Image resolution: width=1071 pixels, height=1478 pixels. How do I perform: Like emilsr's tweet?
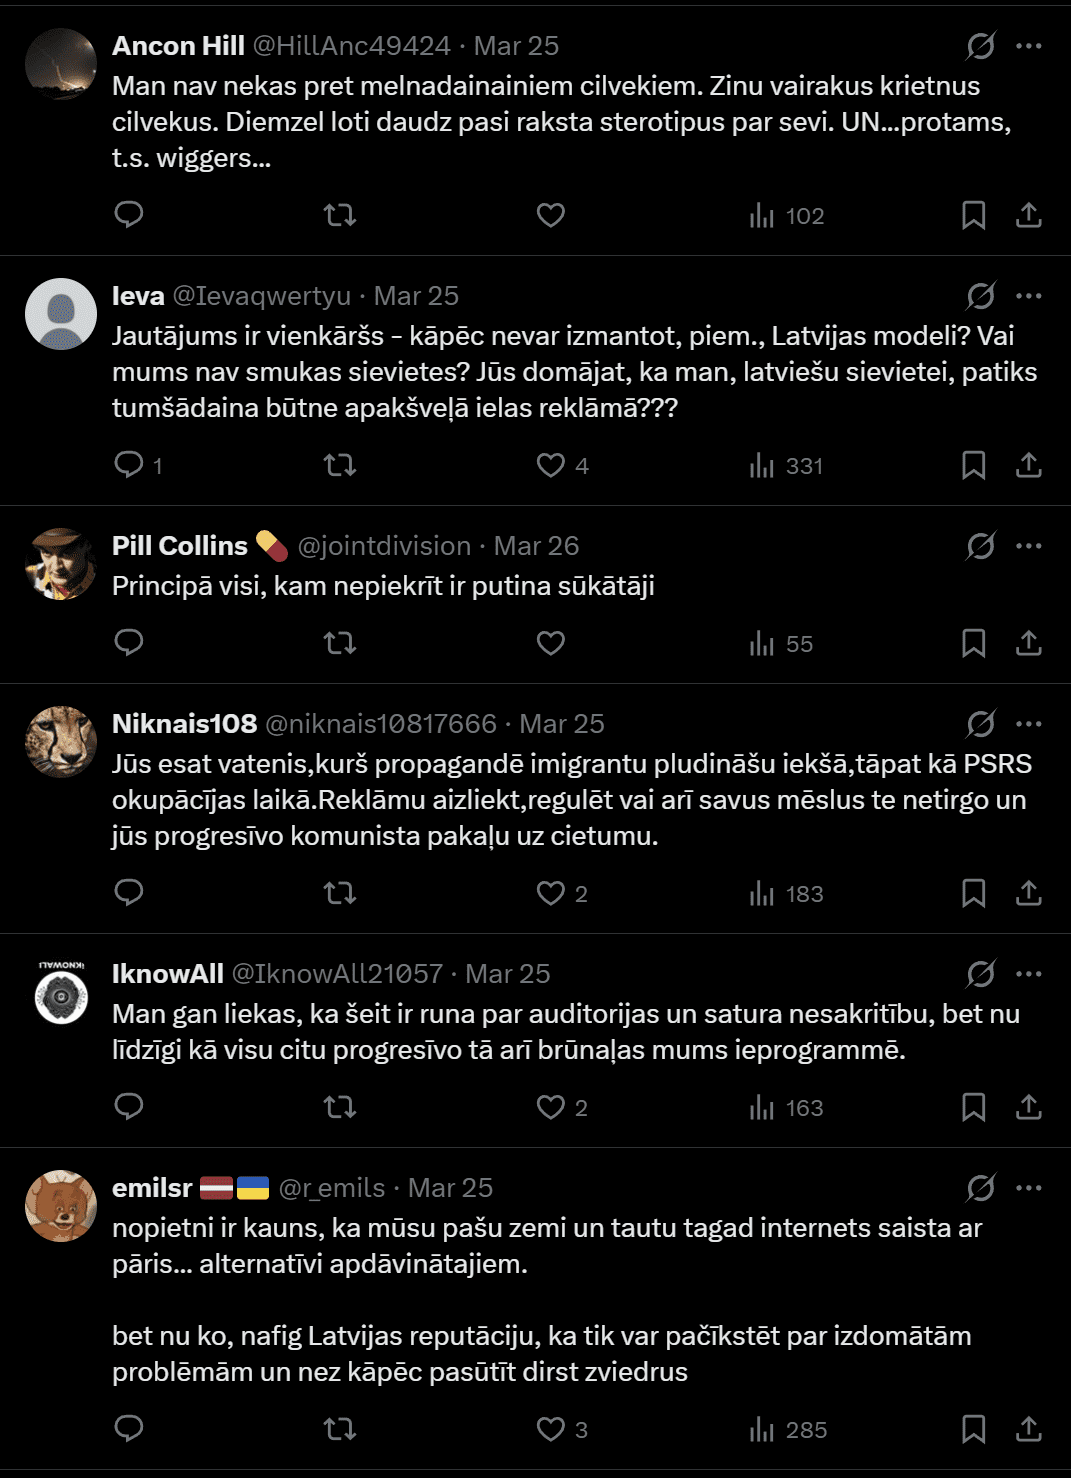coord(551,1429)
